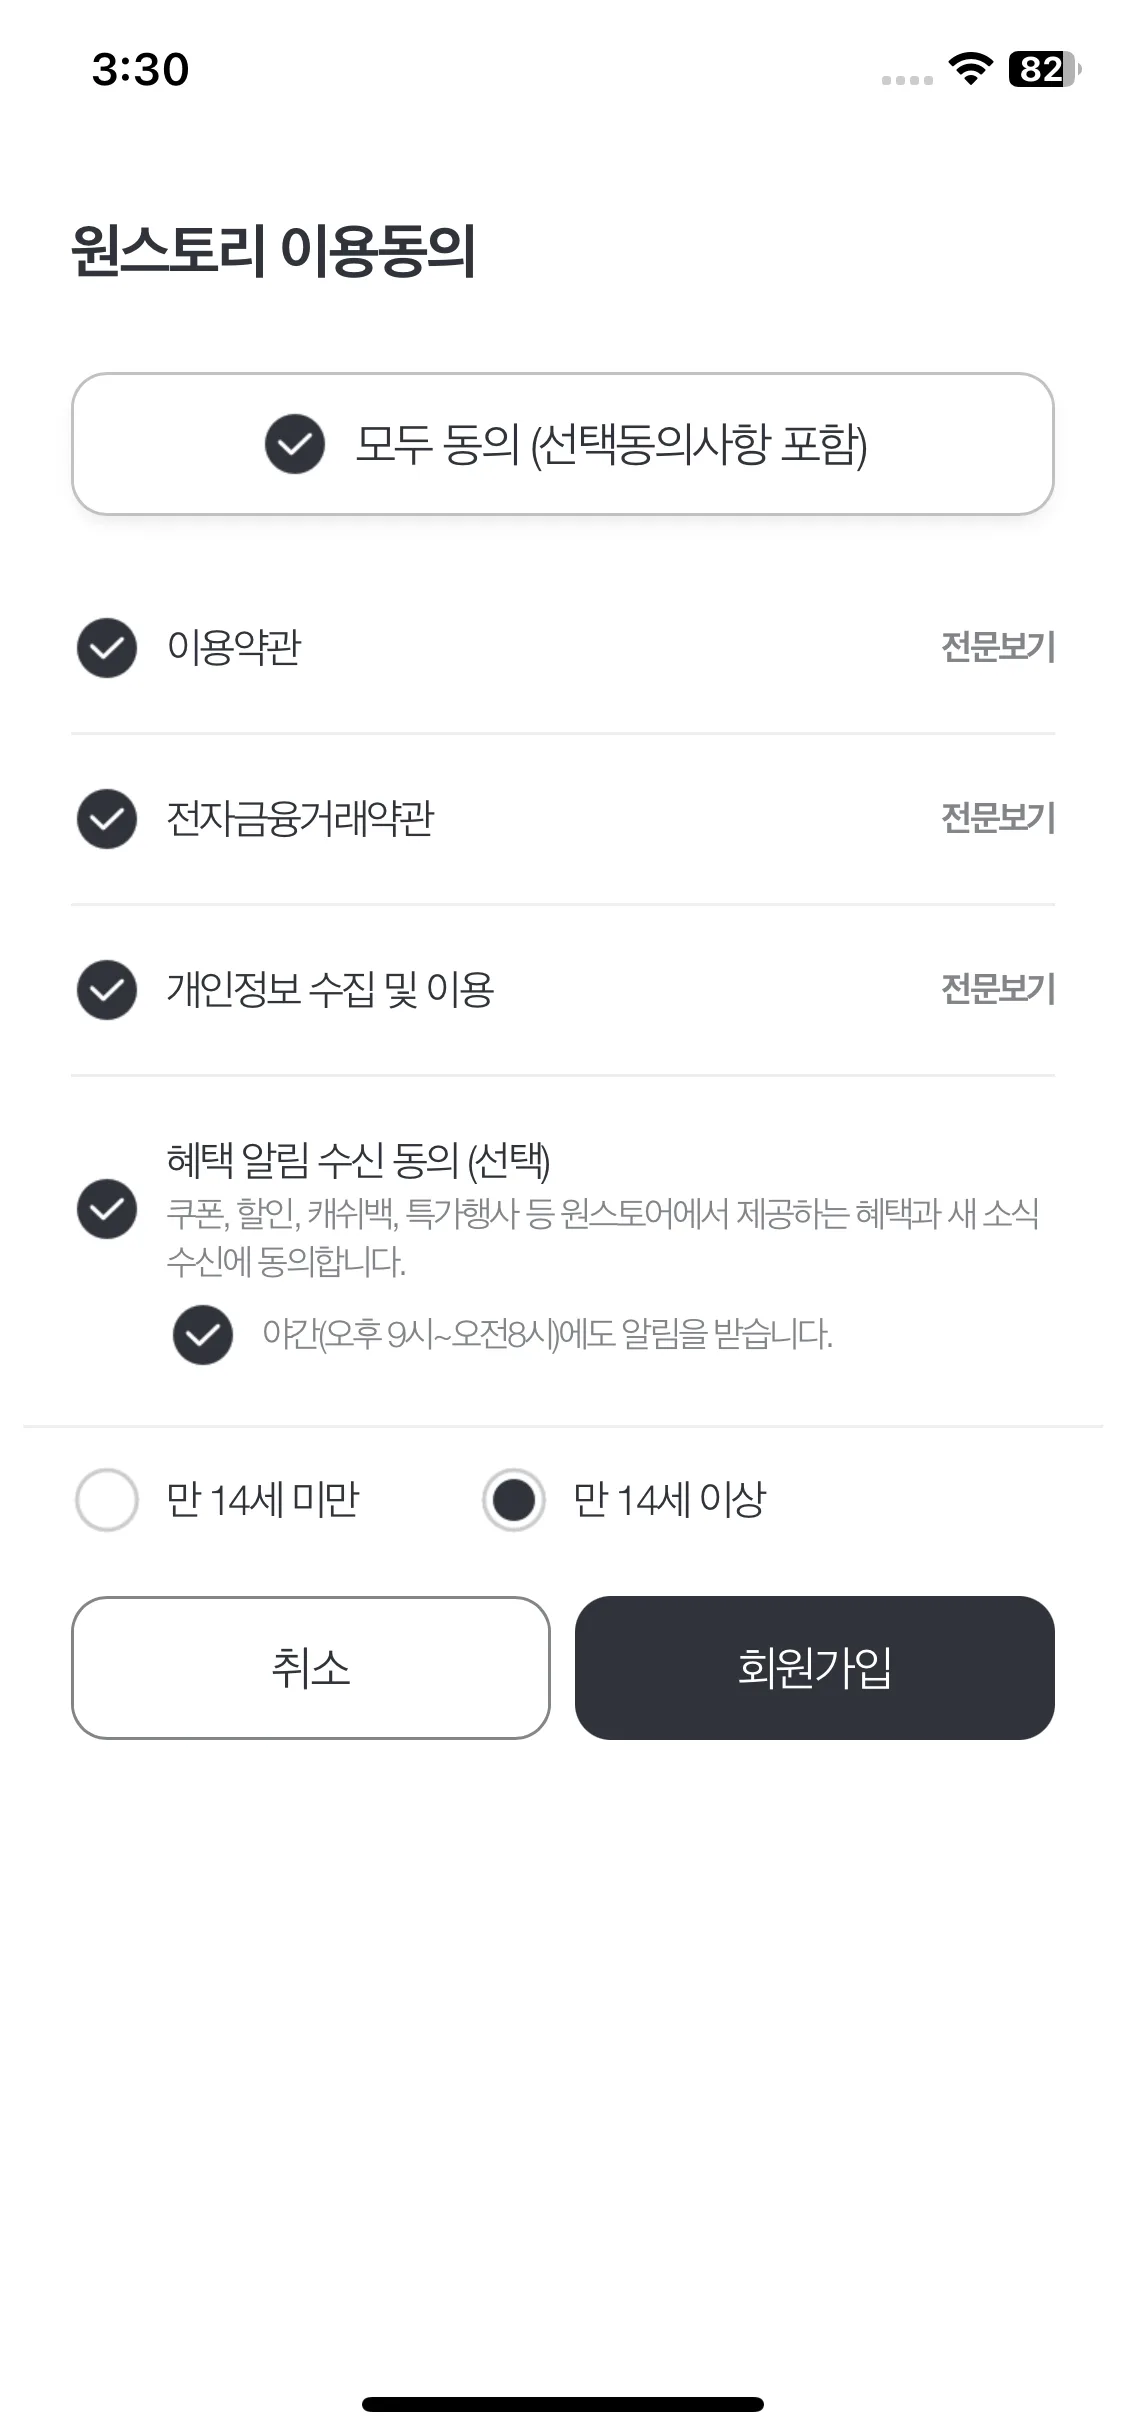Uncheck the 모두 동의 check icon
Screen dimensions: 1125x2436
pyautogui.click(x=294, y=444)
